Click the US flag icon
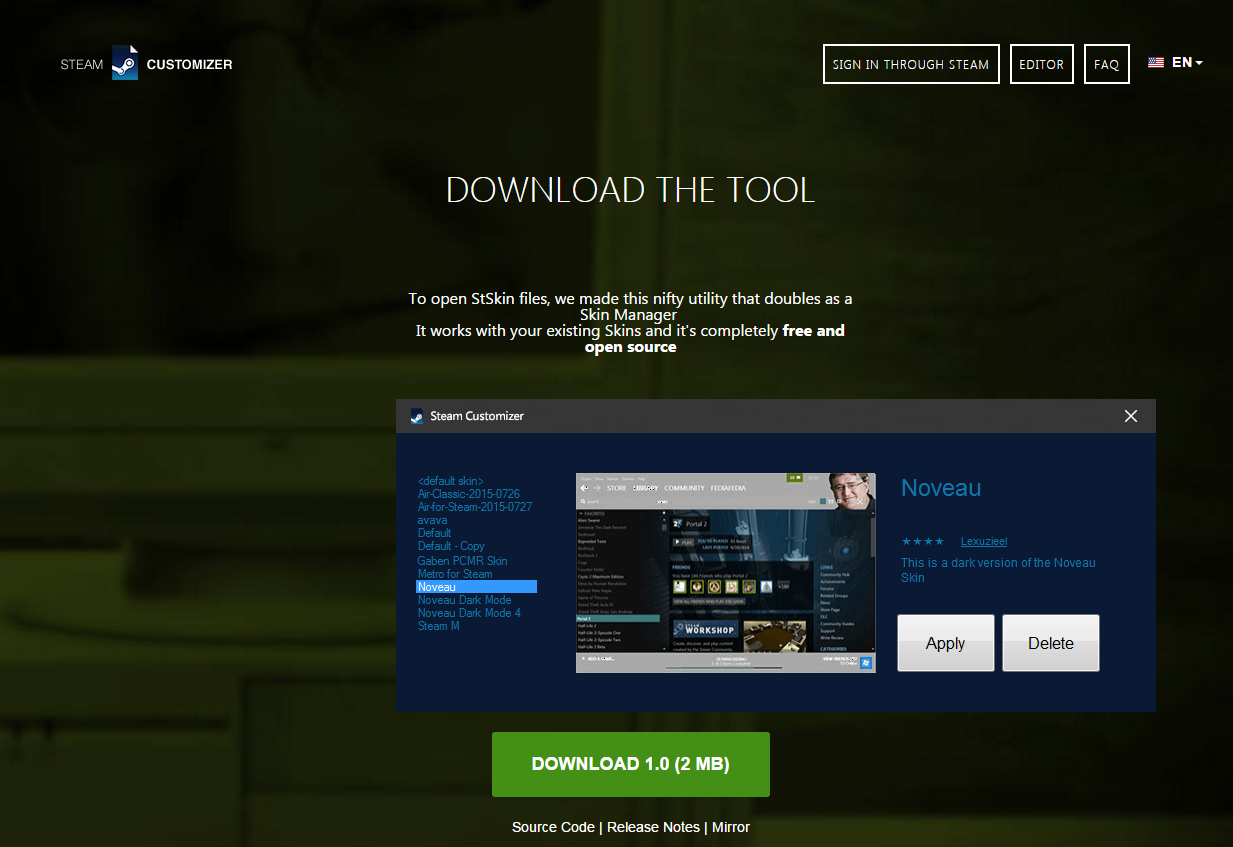This screenshot has width=1233, height=847. 1156,62
